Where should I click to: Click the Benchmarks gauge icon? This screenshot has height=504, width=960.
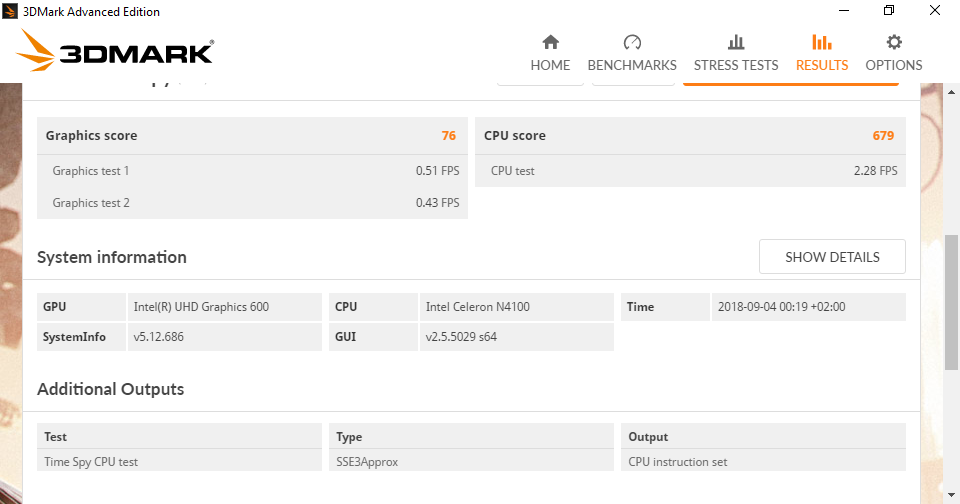point(632,42)
